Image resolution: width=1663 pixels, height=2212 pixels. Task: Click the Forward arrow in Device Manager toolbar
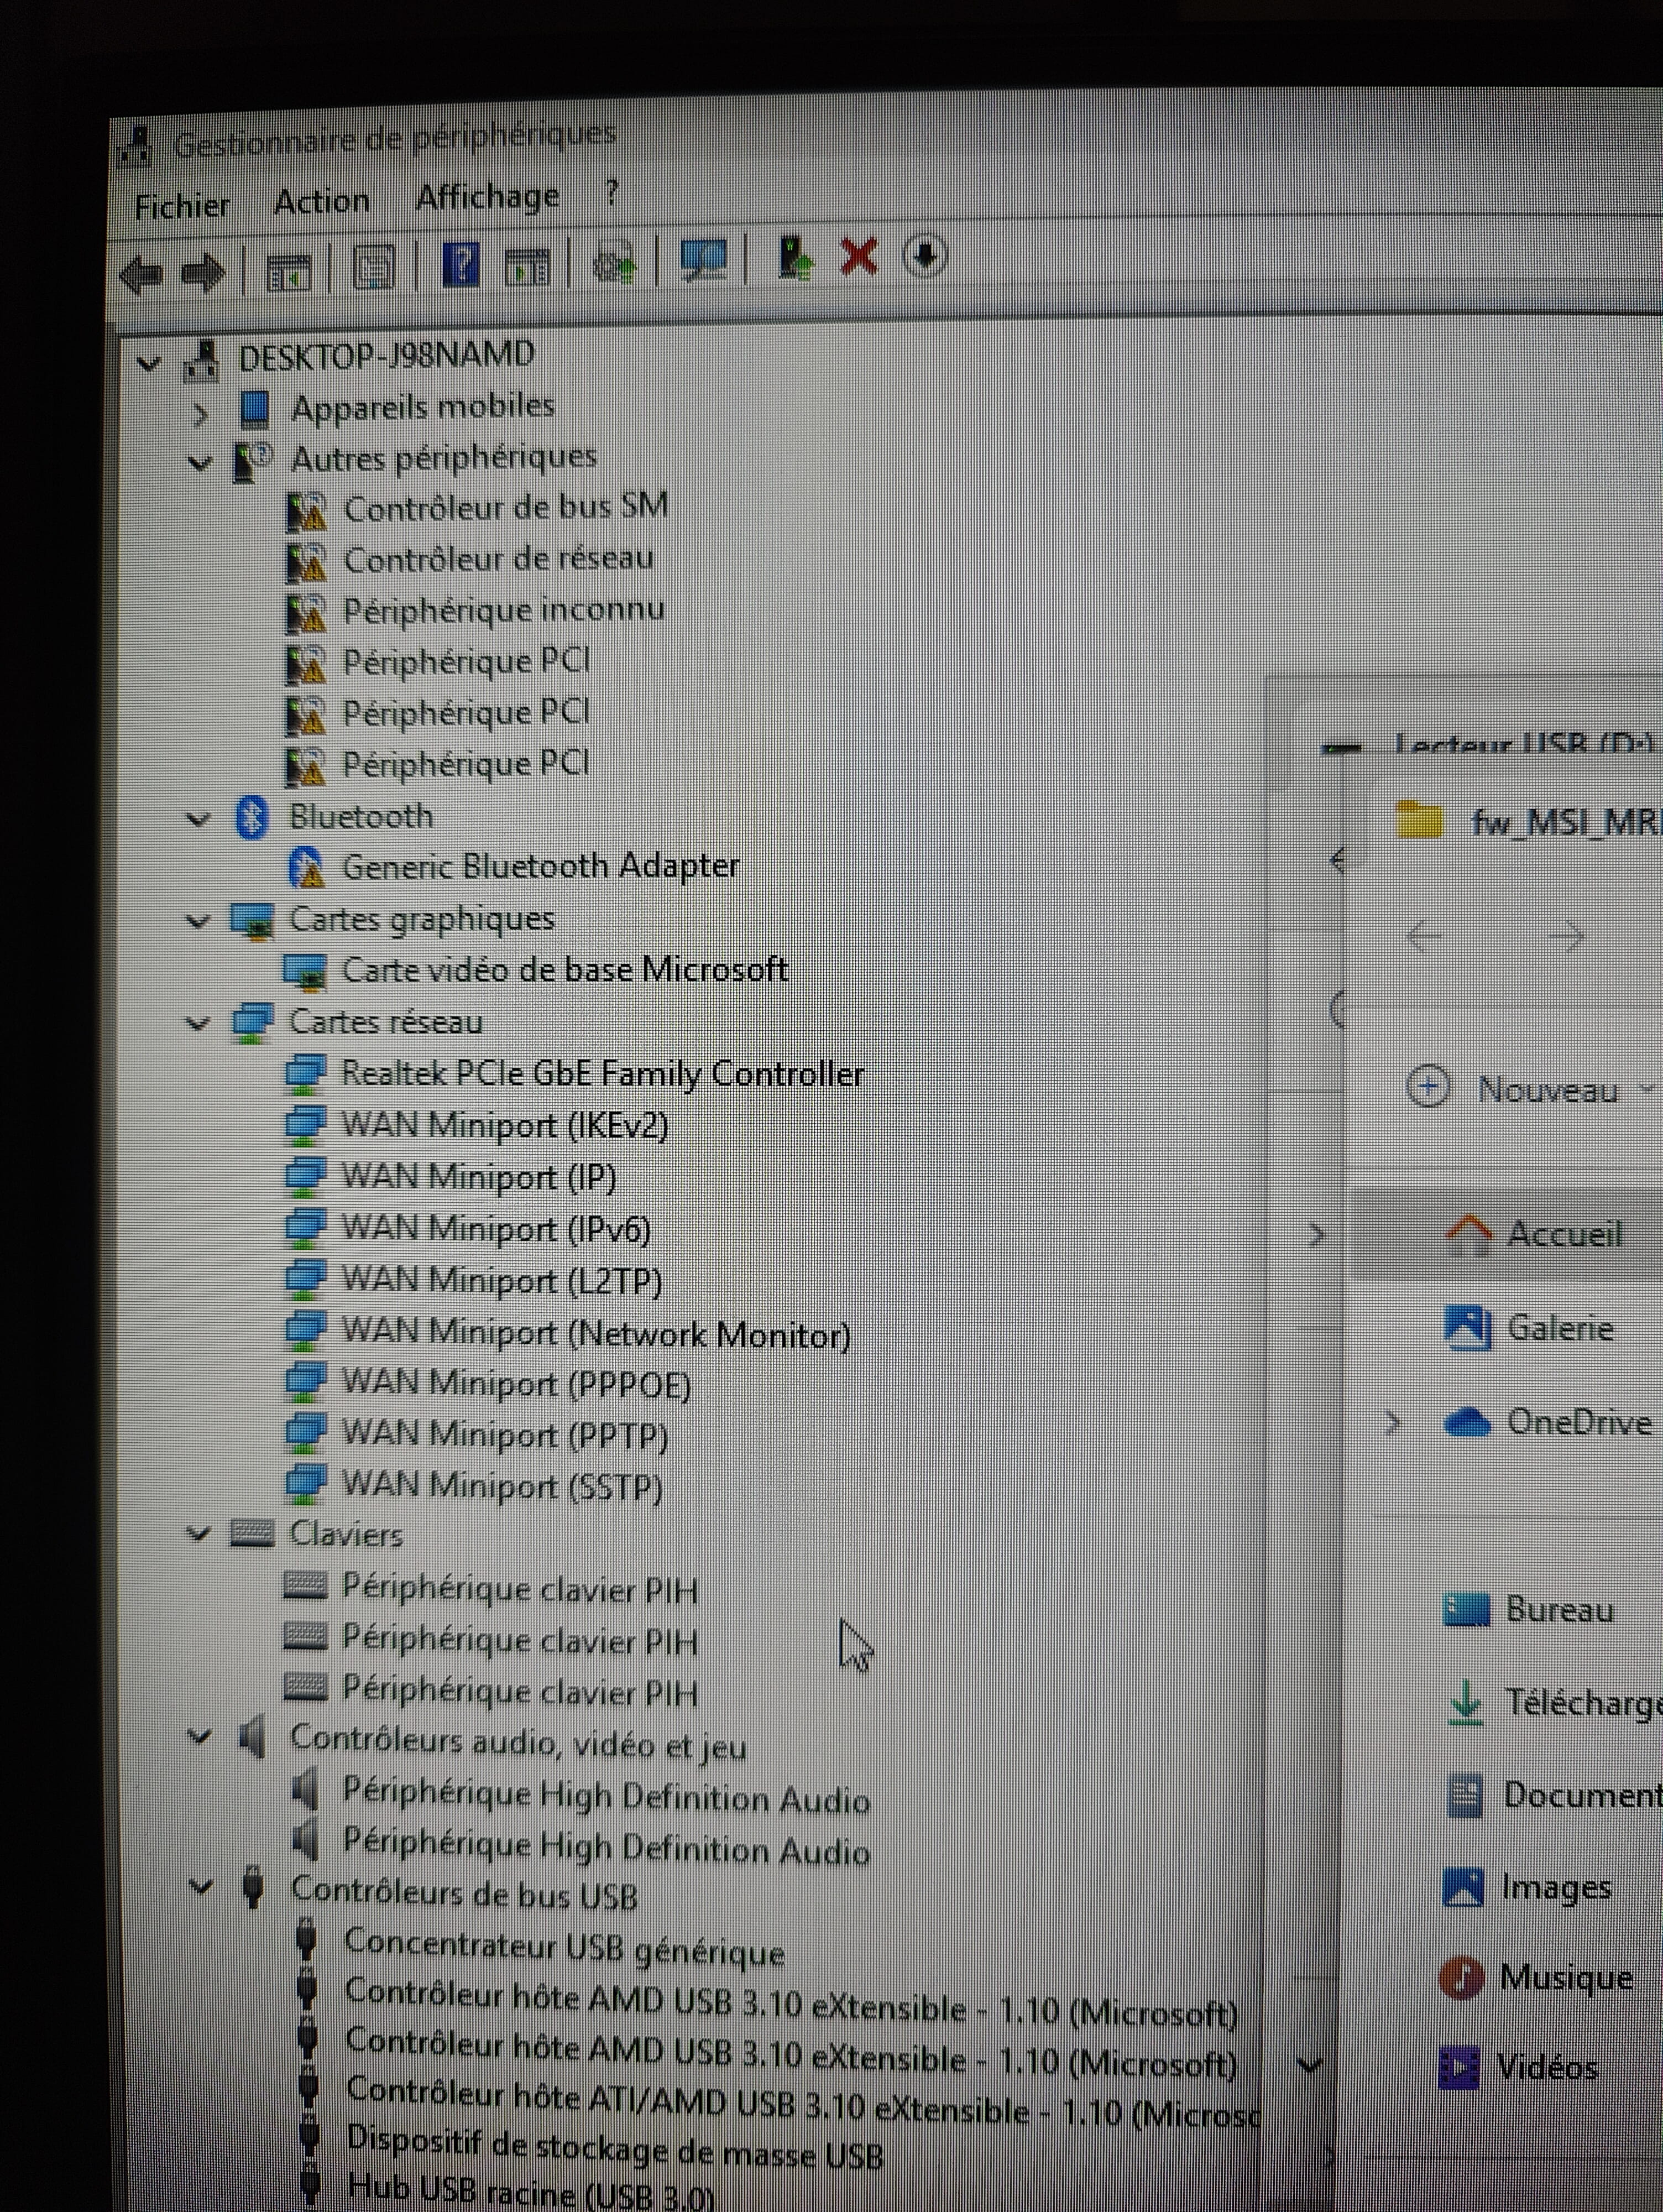[x=203, y=272]
